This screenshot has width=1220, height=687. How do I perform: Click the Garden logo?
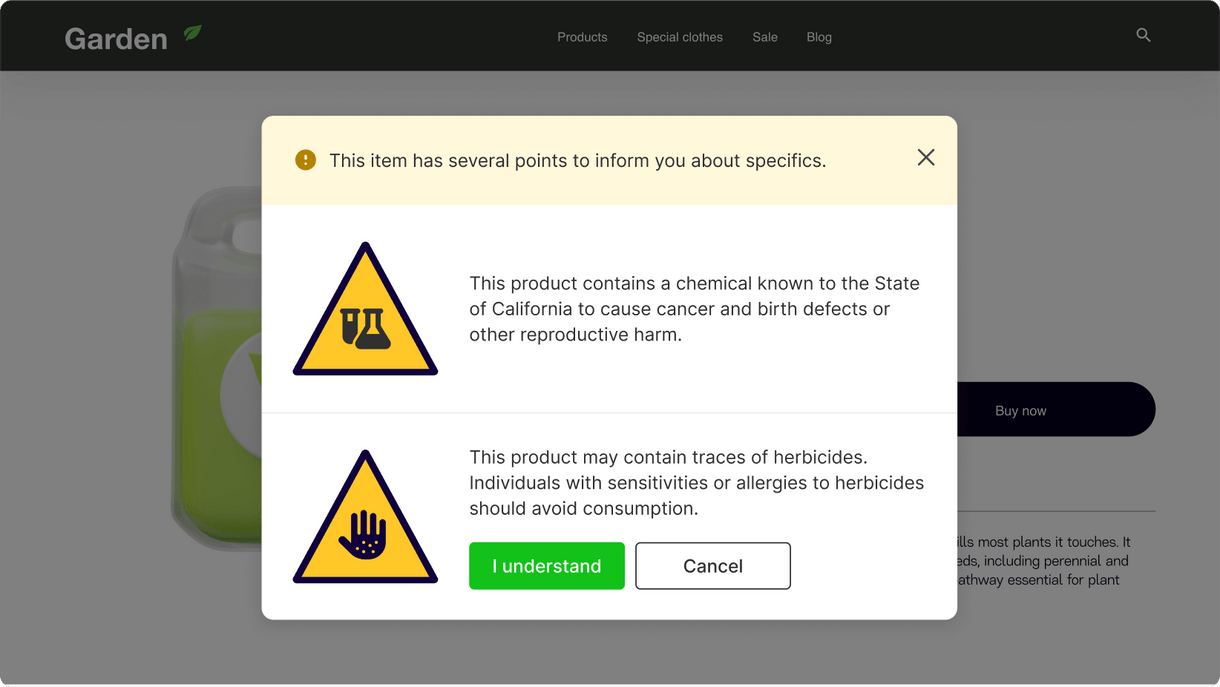[116, 38]
